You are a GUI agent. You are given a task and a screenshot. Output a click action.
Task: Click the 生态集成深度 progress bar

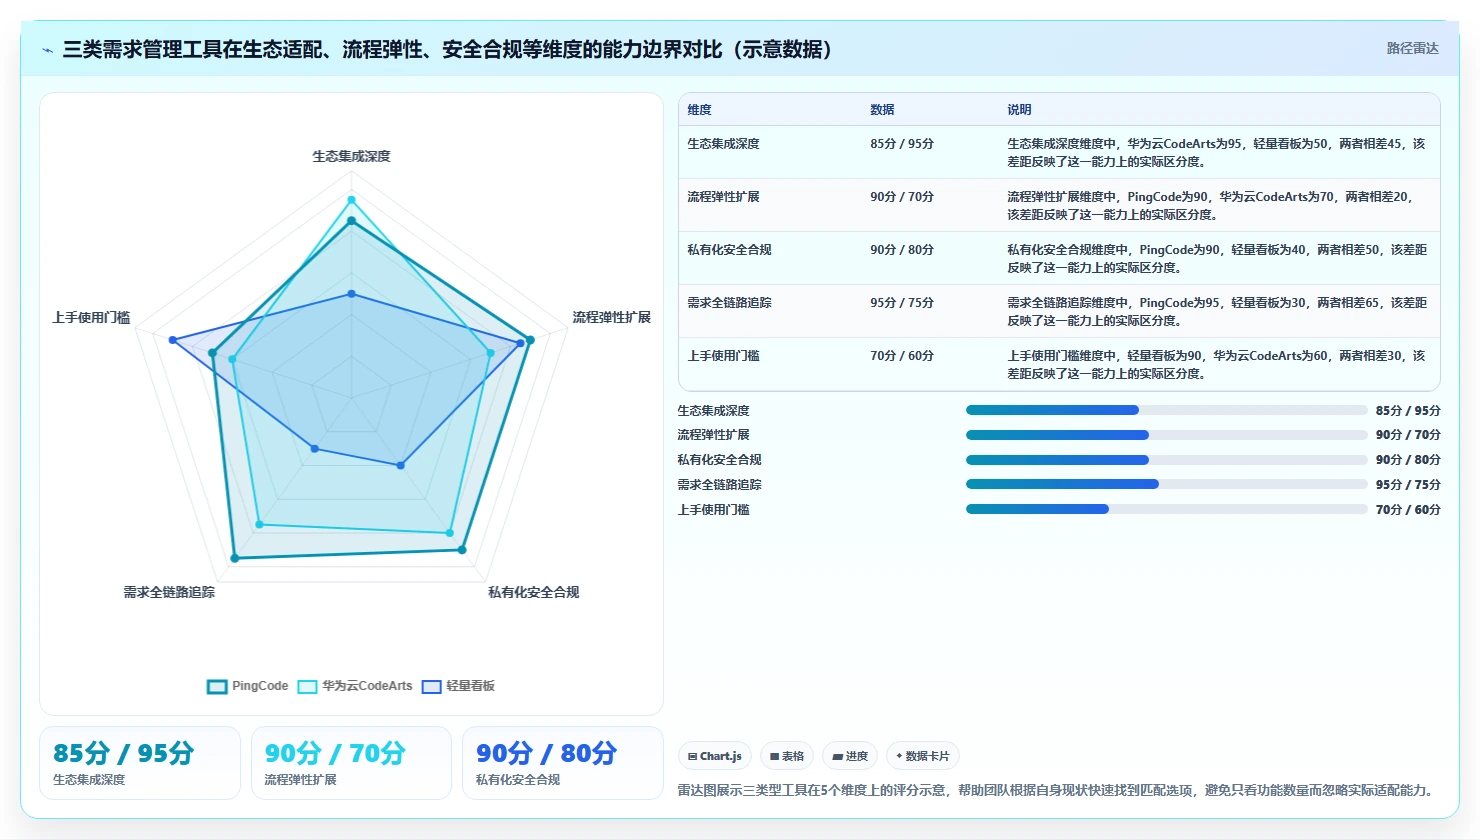click(1166, 410)
